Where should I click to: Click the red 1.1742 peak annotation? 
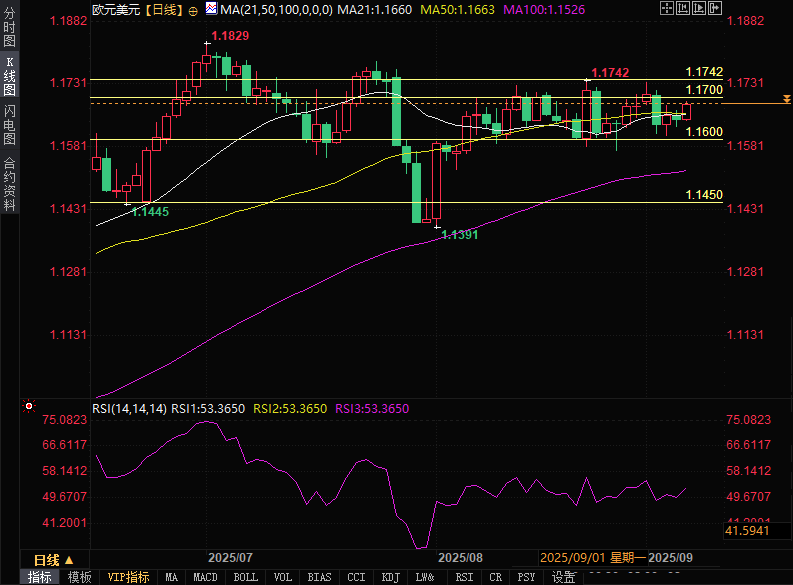coord(610,73)
